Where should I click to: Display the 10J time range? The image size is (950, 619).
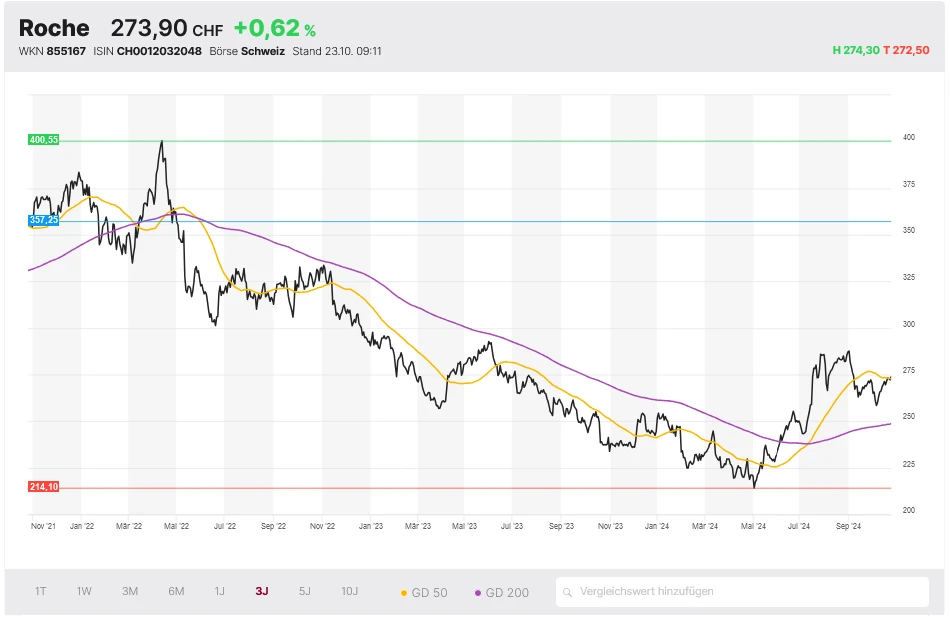pyautogui.click(x=349, y=592)
